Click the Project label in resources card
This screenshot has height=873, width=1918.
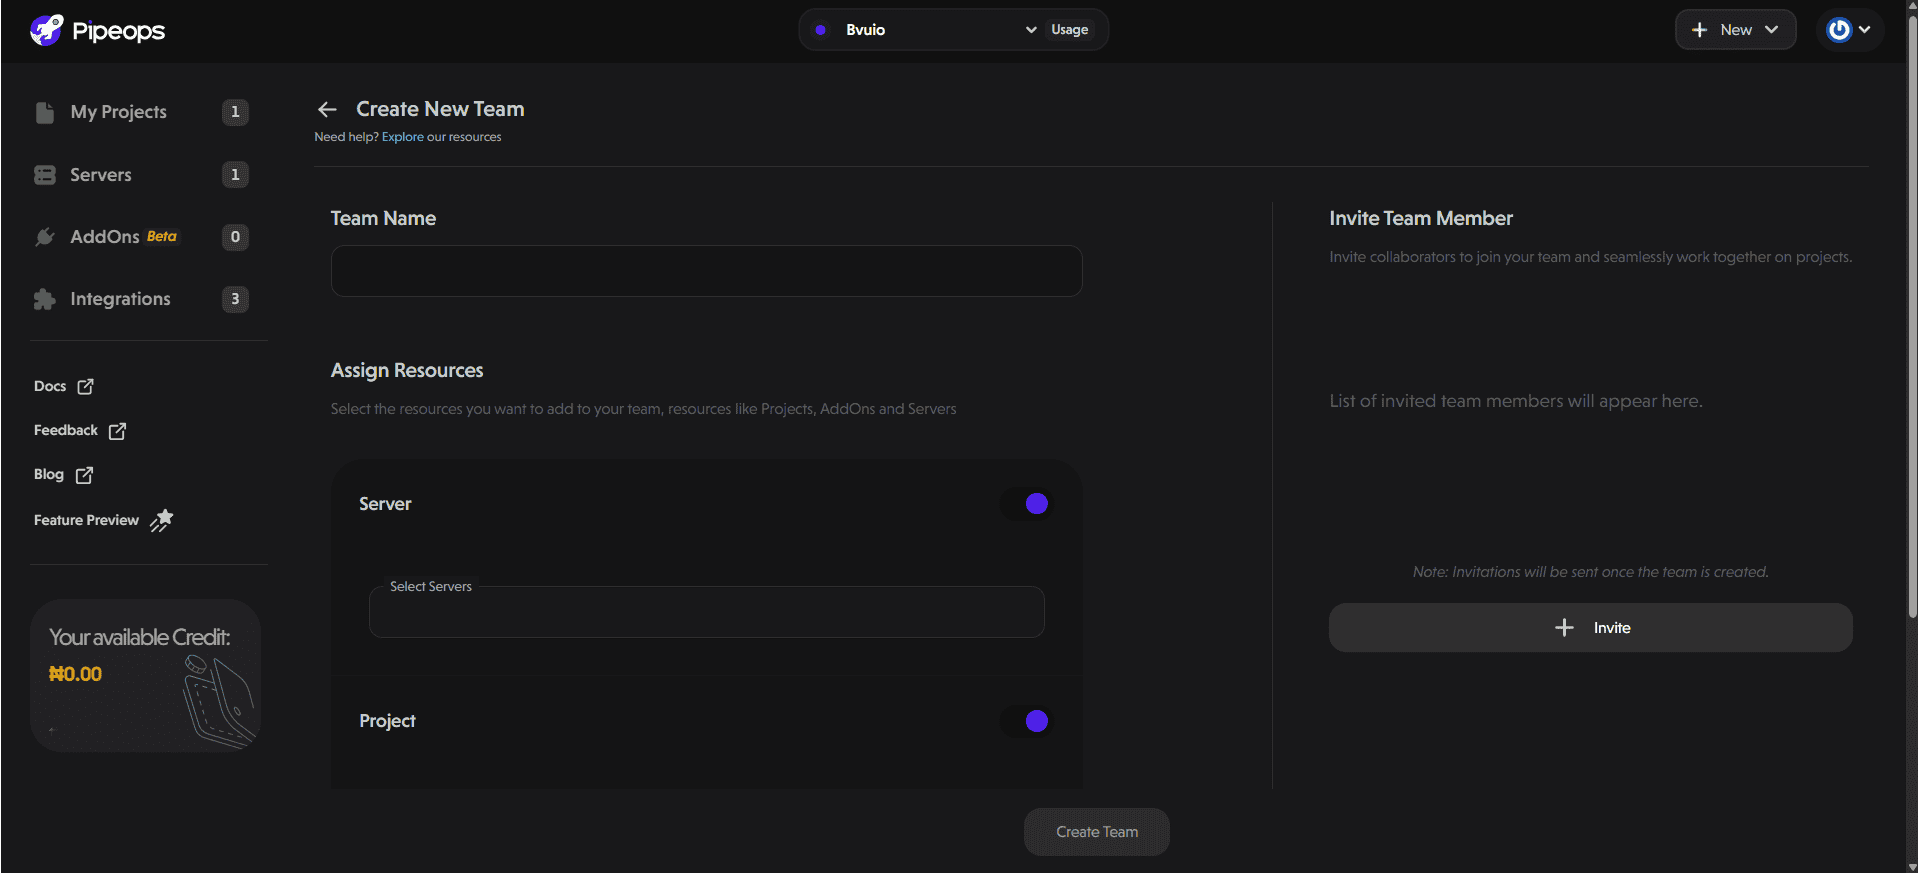(387, 721)
